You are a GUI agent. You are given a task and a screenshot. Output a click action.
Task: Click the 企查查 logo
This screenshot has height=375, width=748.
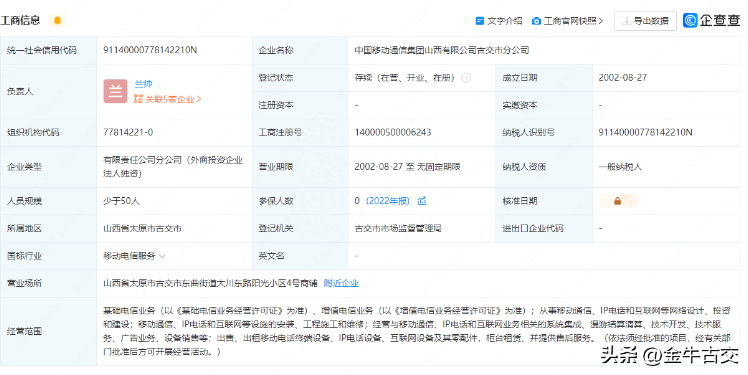click(711, 20)
